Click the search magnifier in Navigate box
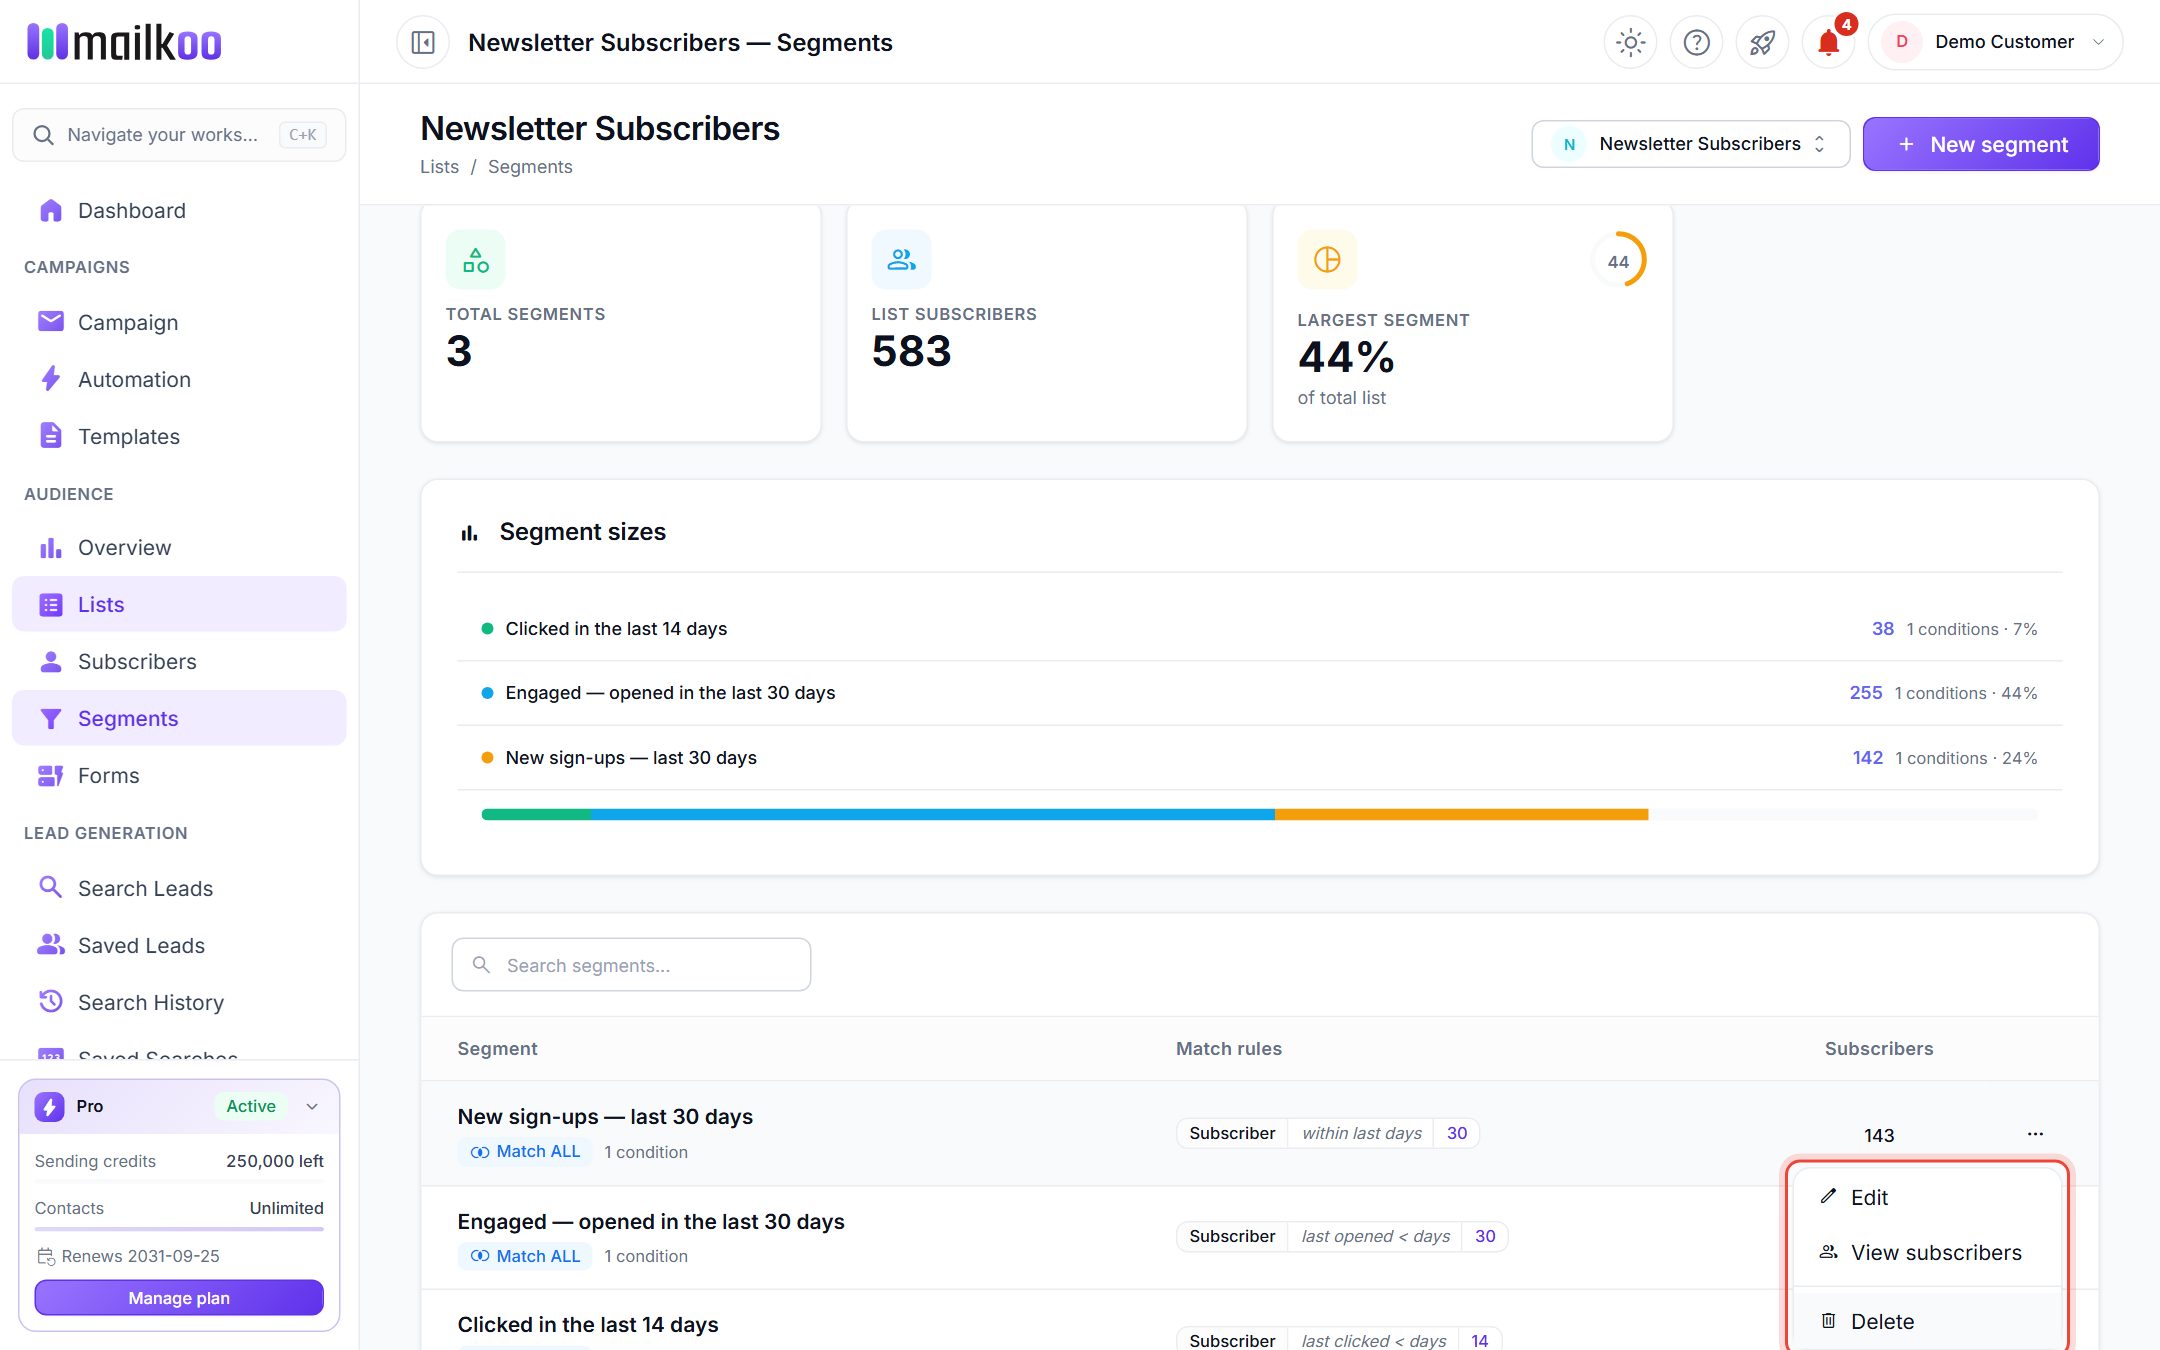The image size is (2160, 1350). 43,135
